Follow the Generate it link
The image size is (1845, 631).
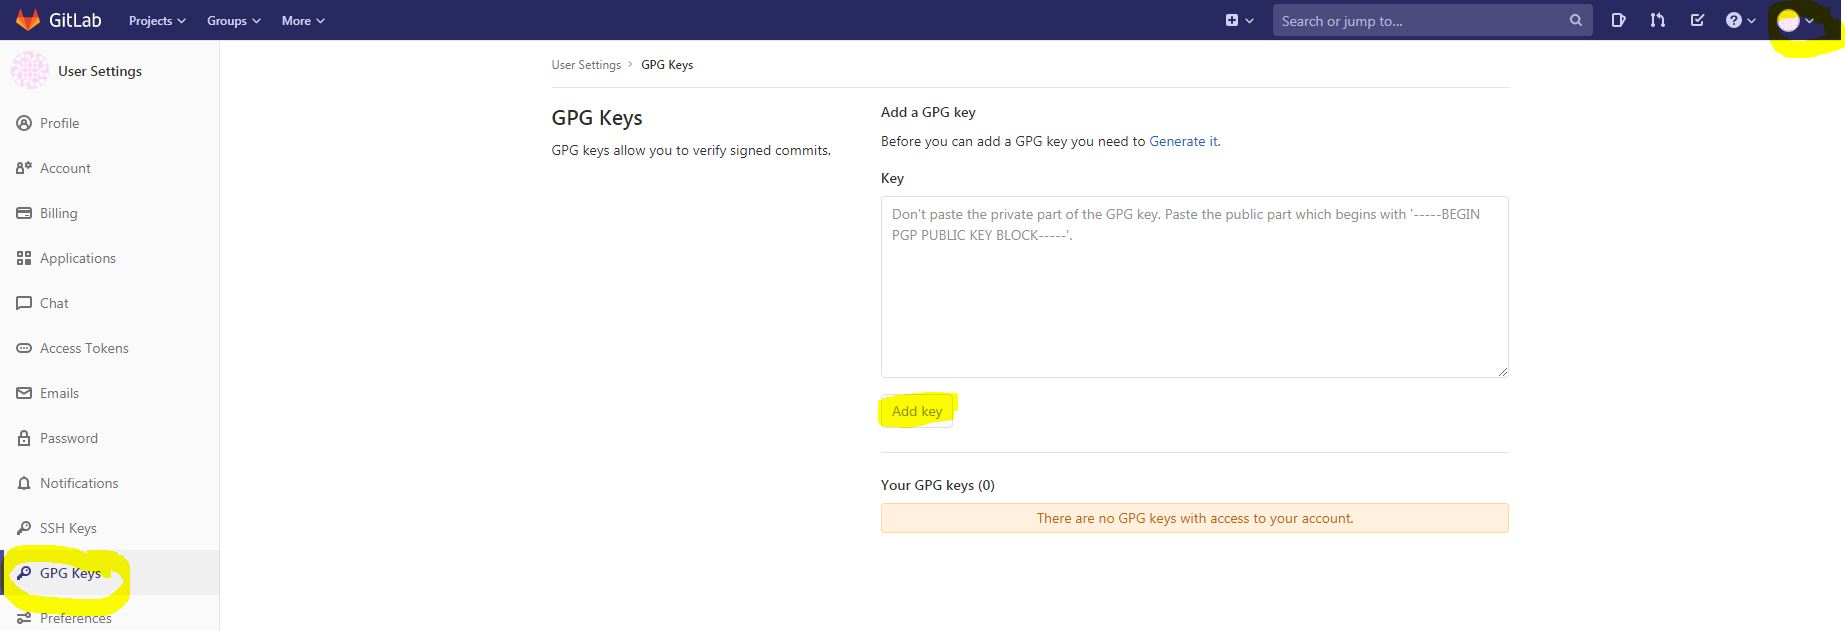click(1183, 141)
